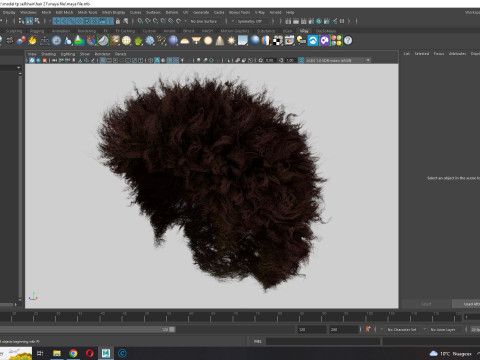Open the Edit Mesh menu
Image resolution: width=480 pixels, height=360 pixels.
(64, 12)
